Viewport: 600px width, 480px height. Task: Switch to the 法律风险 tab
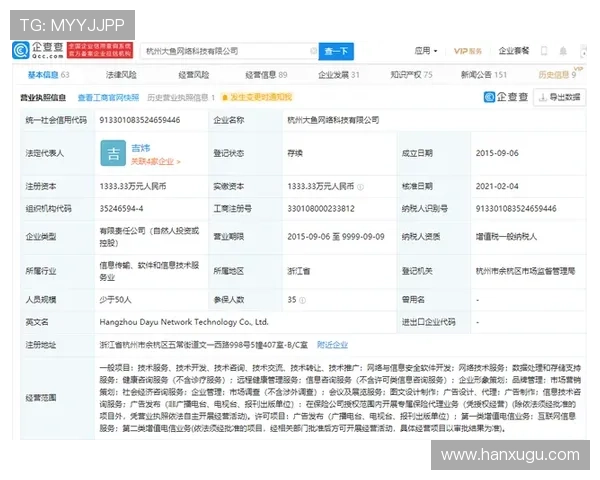coord(121,75)
